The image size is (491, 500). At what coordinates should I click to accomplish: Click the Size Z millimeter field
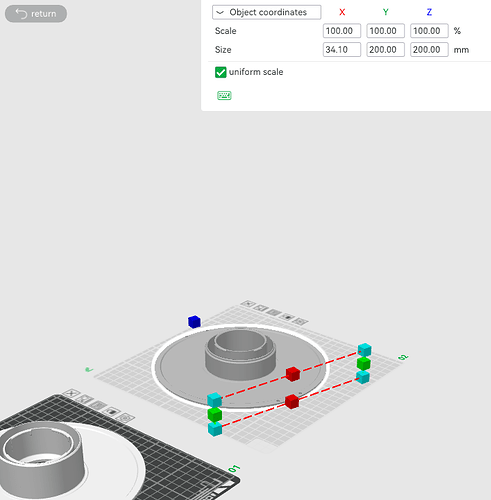pyautogui.click(x=429, y=50)
